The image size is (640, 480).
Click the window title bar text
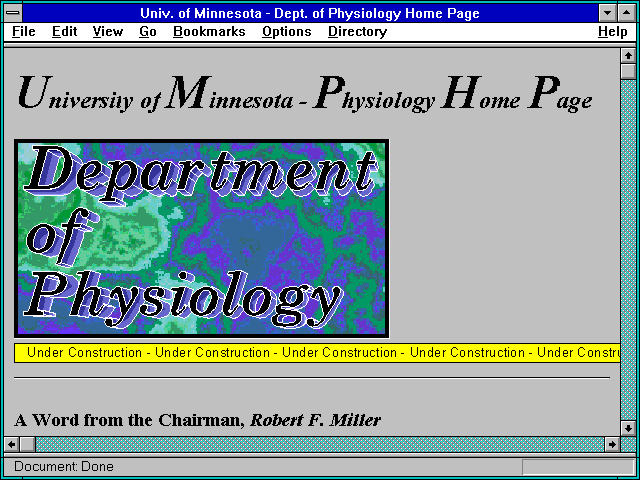click(310, 13)
